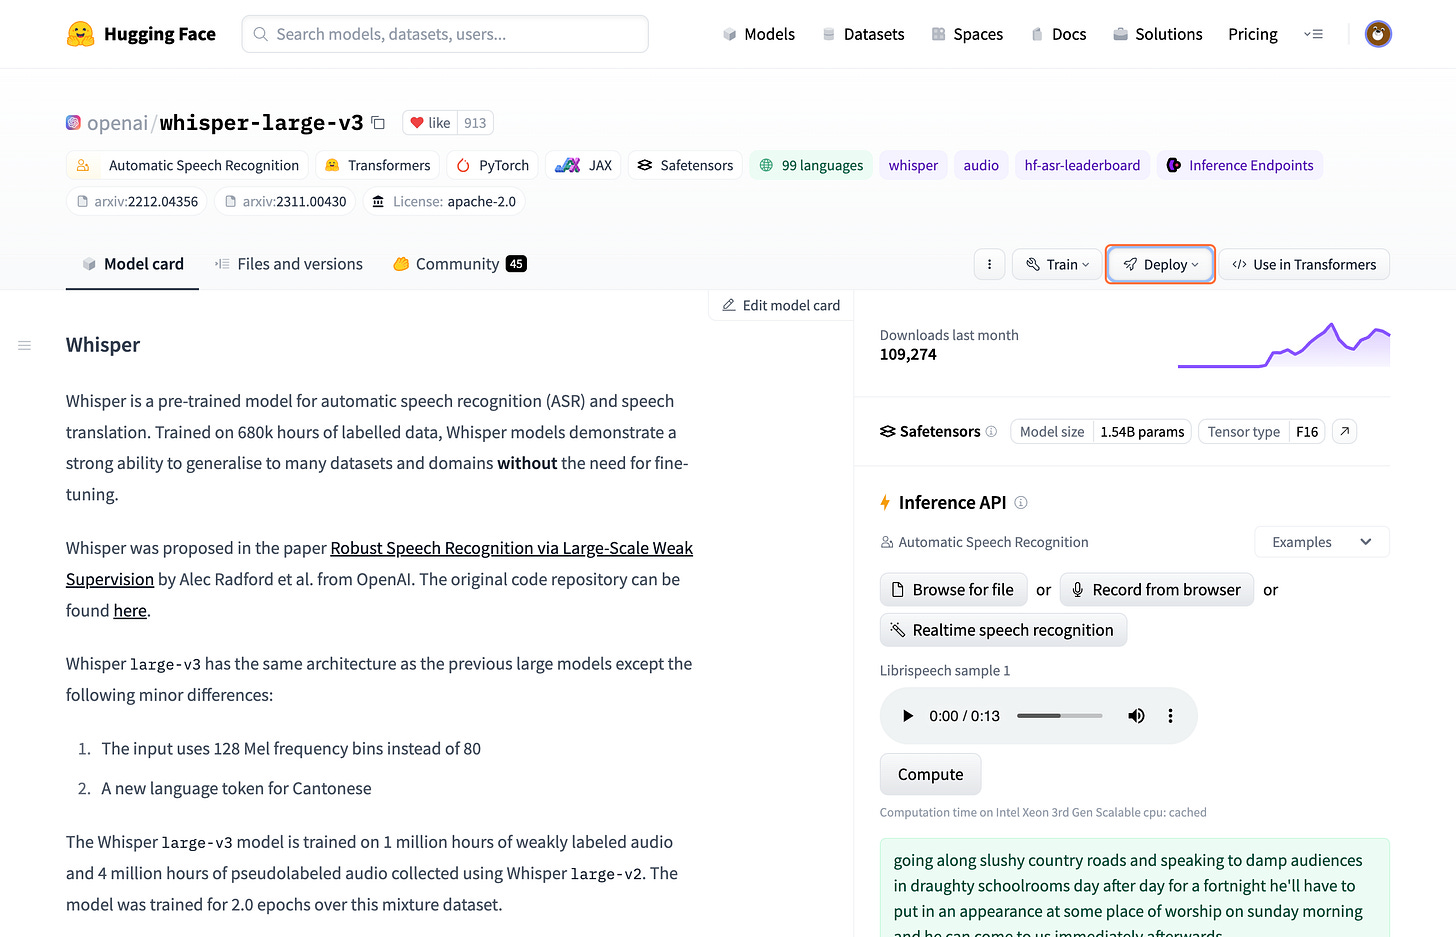
Task: Click Edit model card
Action: [x=781, y=305]
